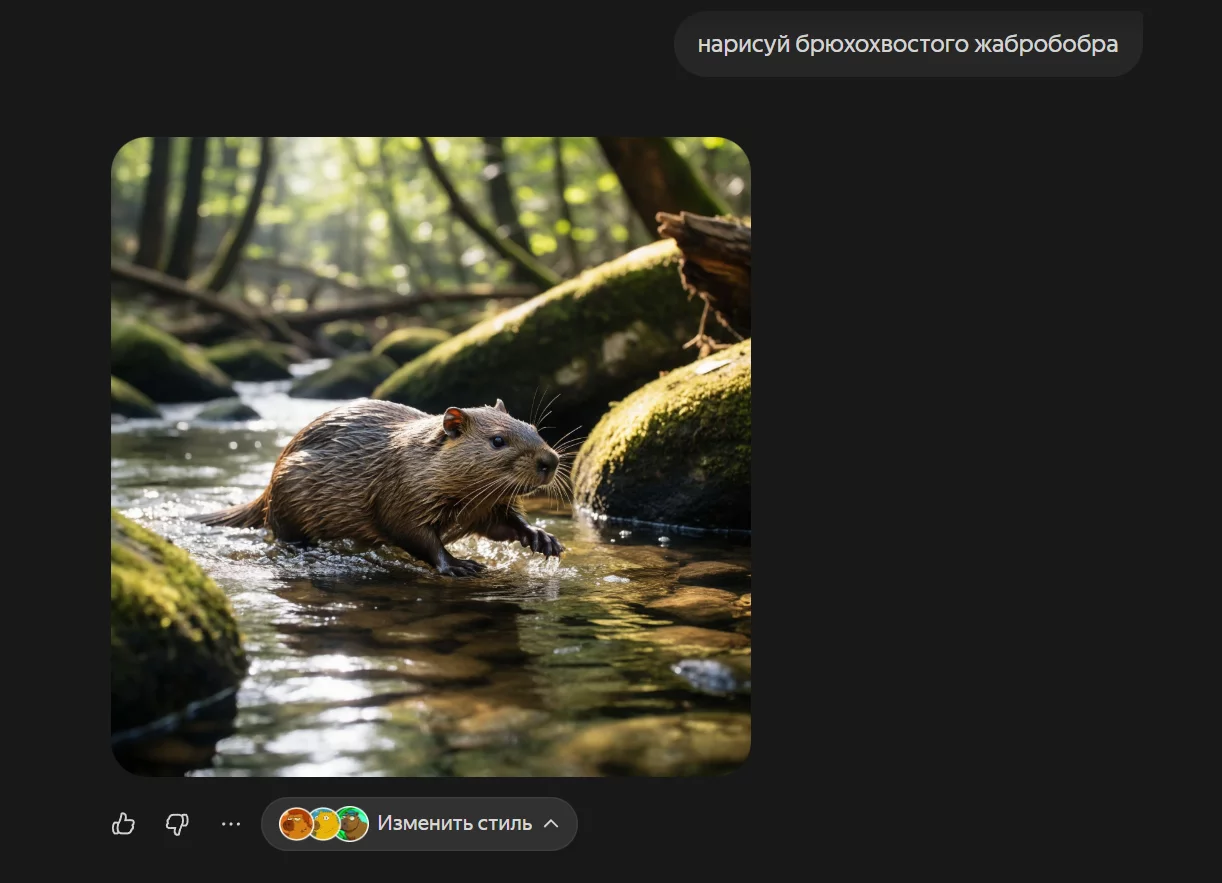
Task: Click the beaver's tail in the picture
Action: pyautogui.click(x=235, y=514)
